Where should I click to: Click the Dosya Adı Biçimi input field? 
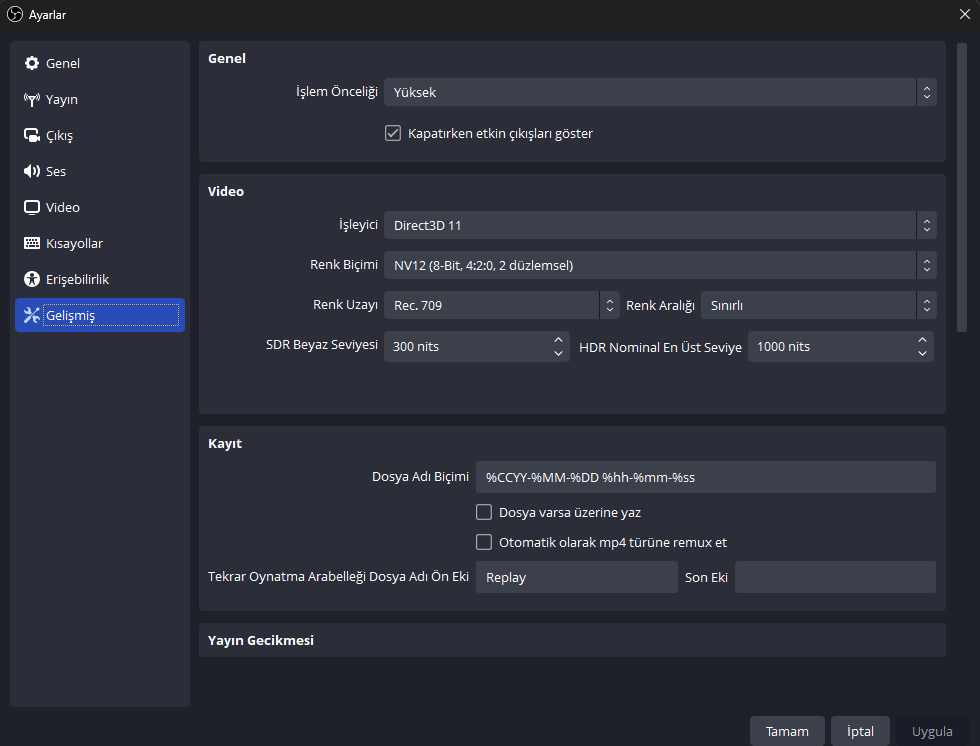(706, 477)
